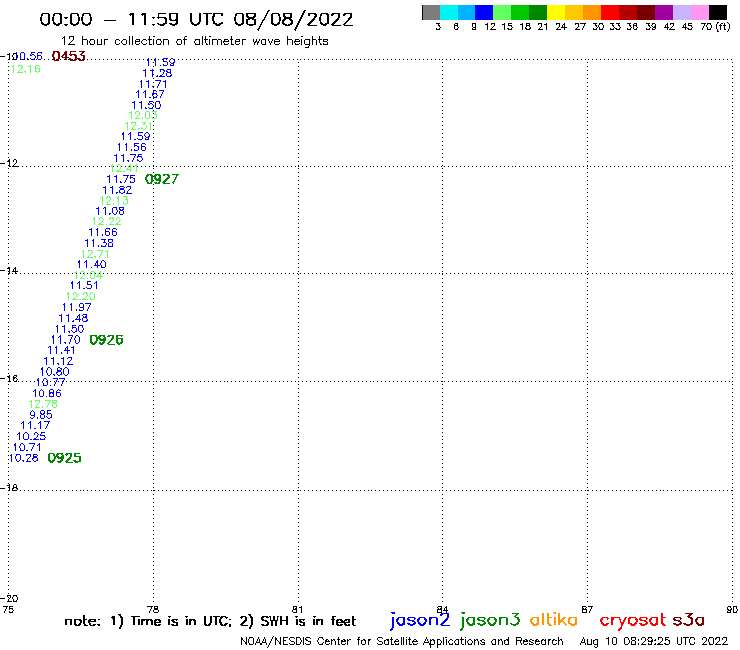Pick the orange swatch in the color scale
The height and width of the screenshot is (650, 740).
coord(592,12)
